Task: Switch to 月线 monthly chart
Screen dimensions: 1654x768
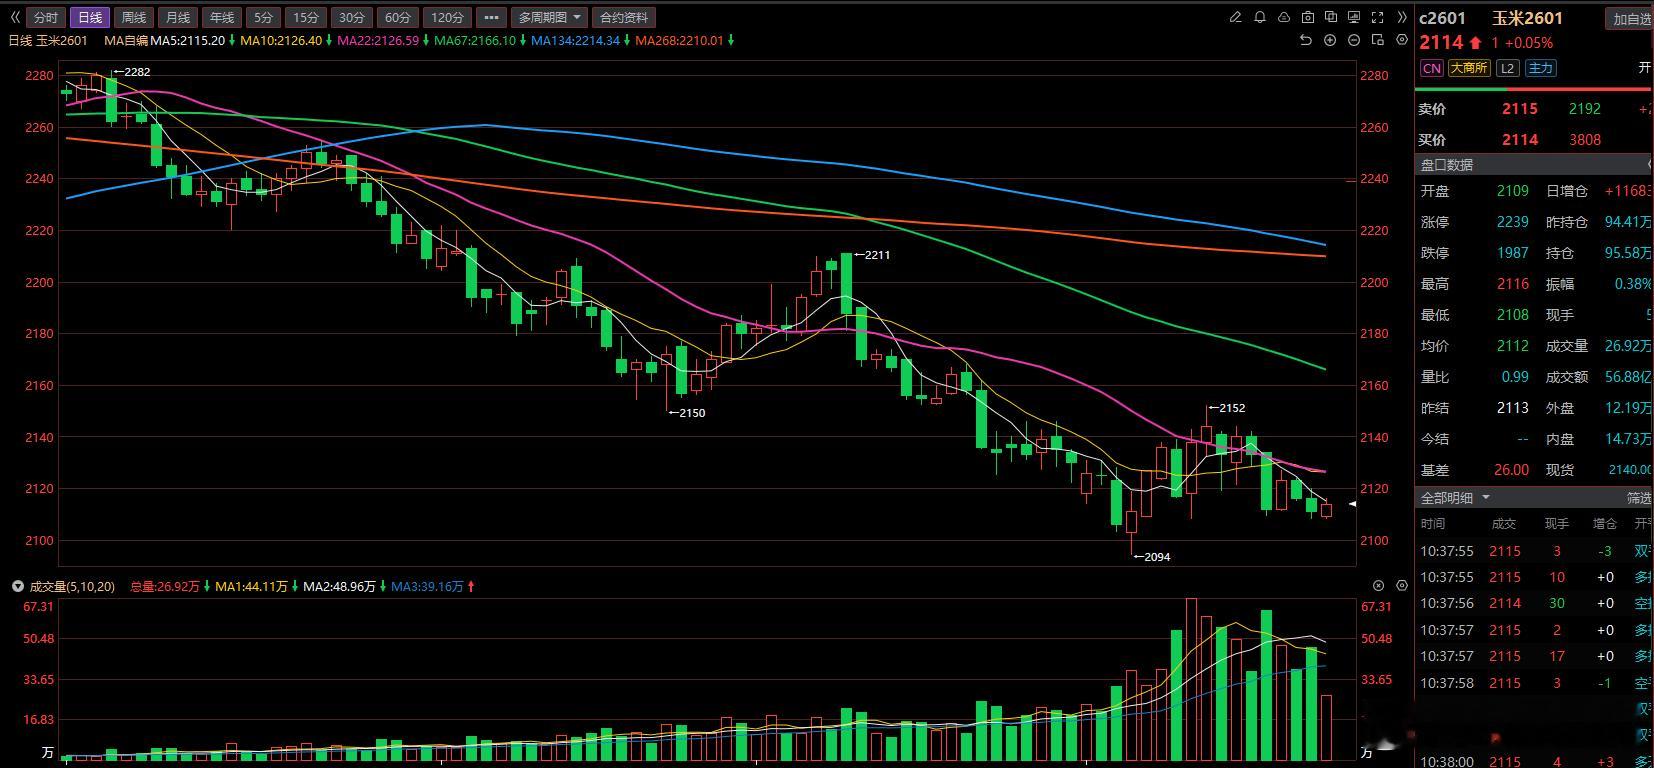Action: coord(178,17)
